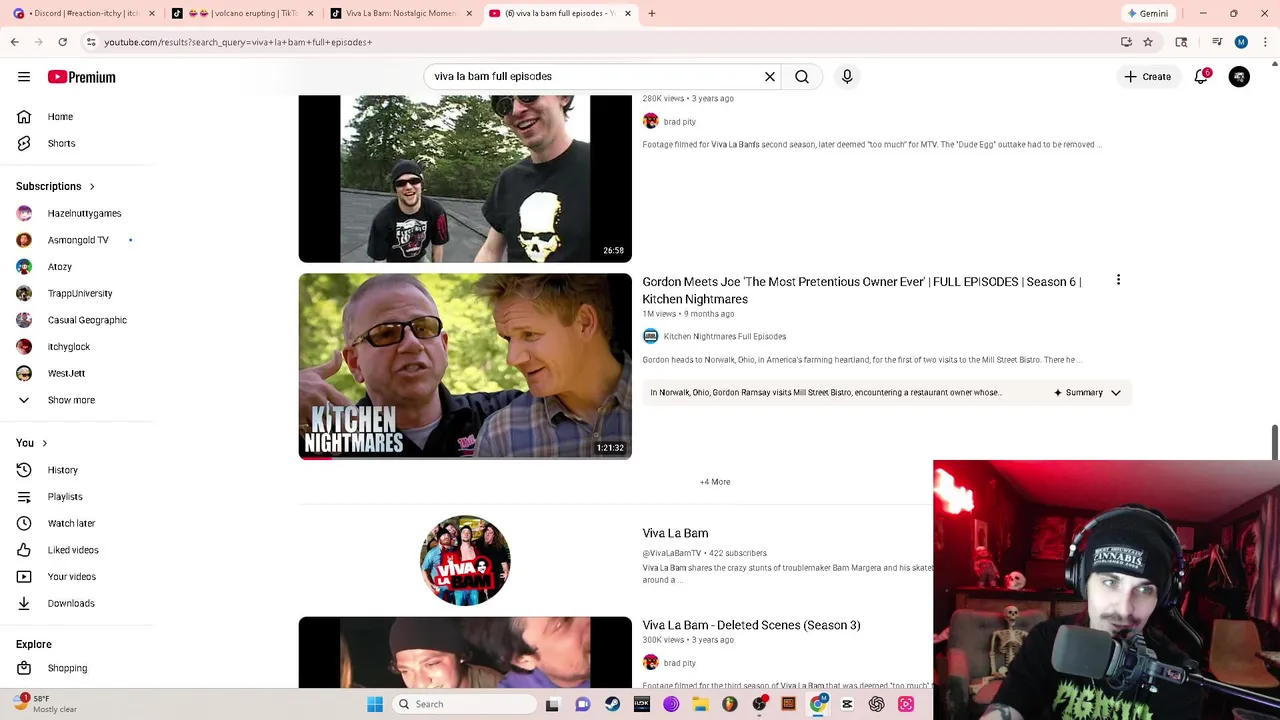The image size is (1280, 720).
Task: Focus the browser address bar
Action: (x=600, y=42)
